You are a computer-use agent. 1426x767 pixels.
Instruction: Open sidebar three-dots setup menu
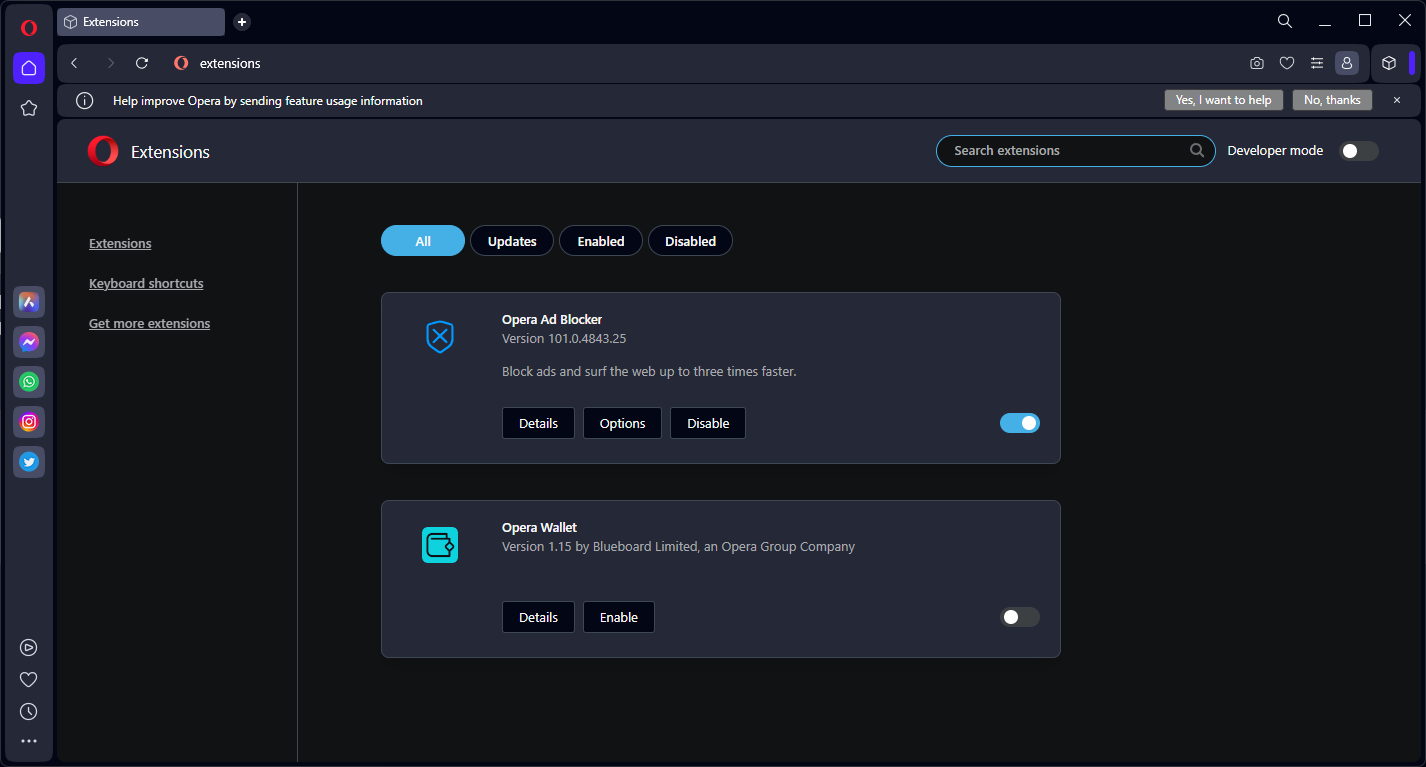tap(29, 742)
